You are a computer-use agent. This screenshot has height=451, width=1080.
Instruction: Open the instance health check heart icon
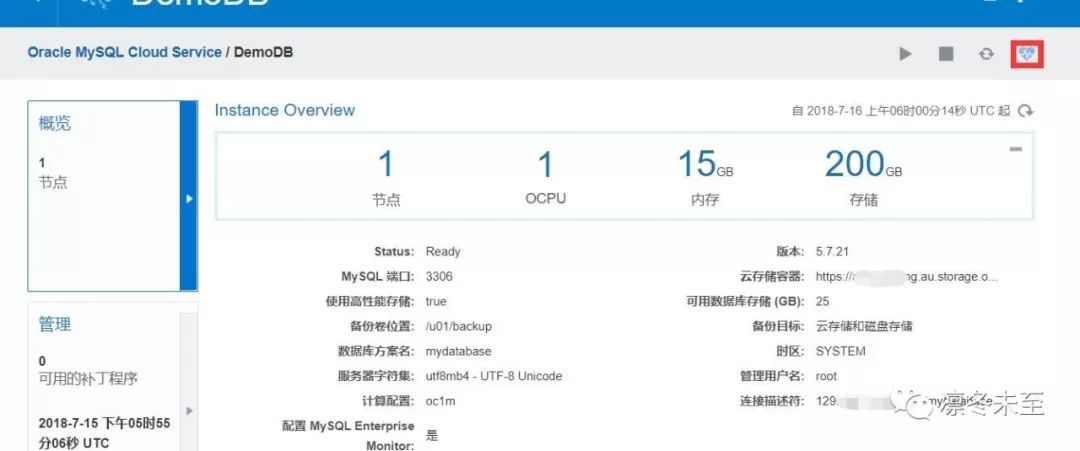click(1027, 54)
